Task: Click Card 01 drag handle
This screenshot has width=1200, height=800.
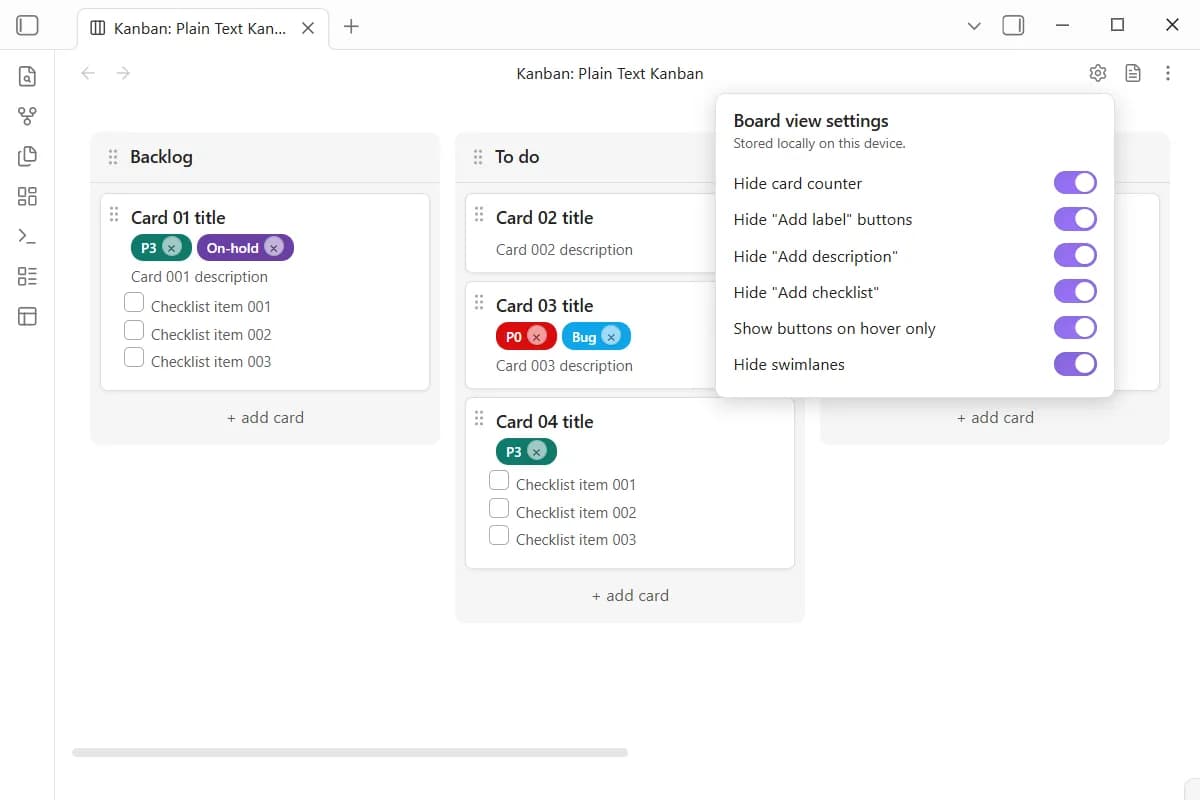Action: (113, 214)
